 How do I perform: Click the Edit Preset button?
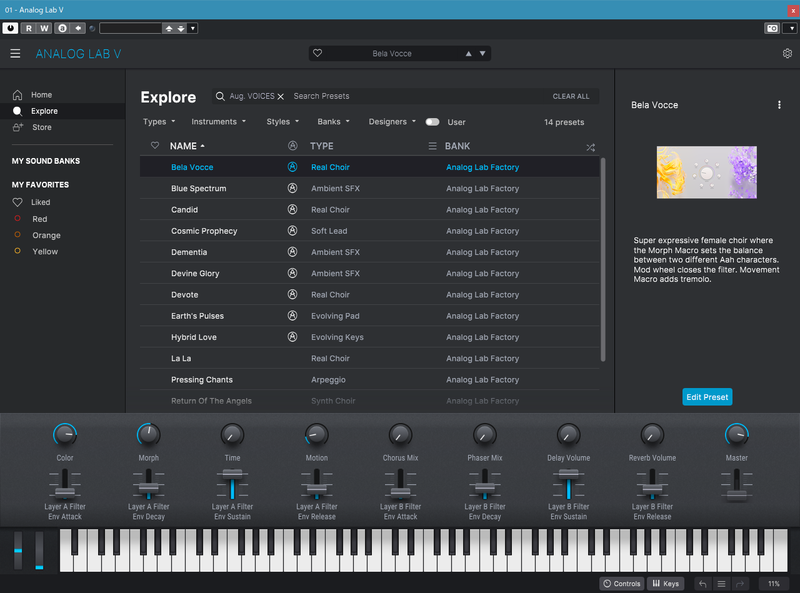(707, 397)
